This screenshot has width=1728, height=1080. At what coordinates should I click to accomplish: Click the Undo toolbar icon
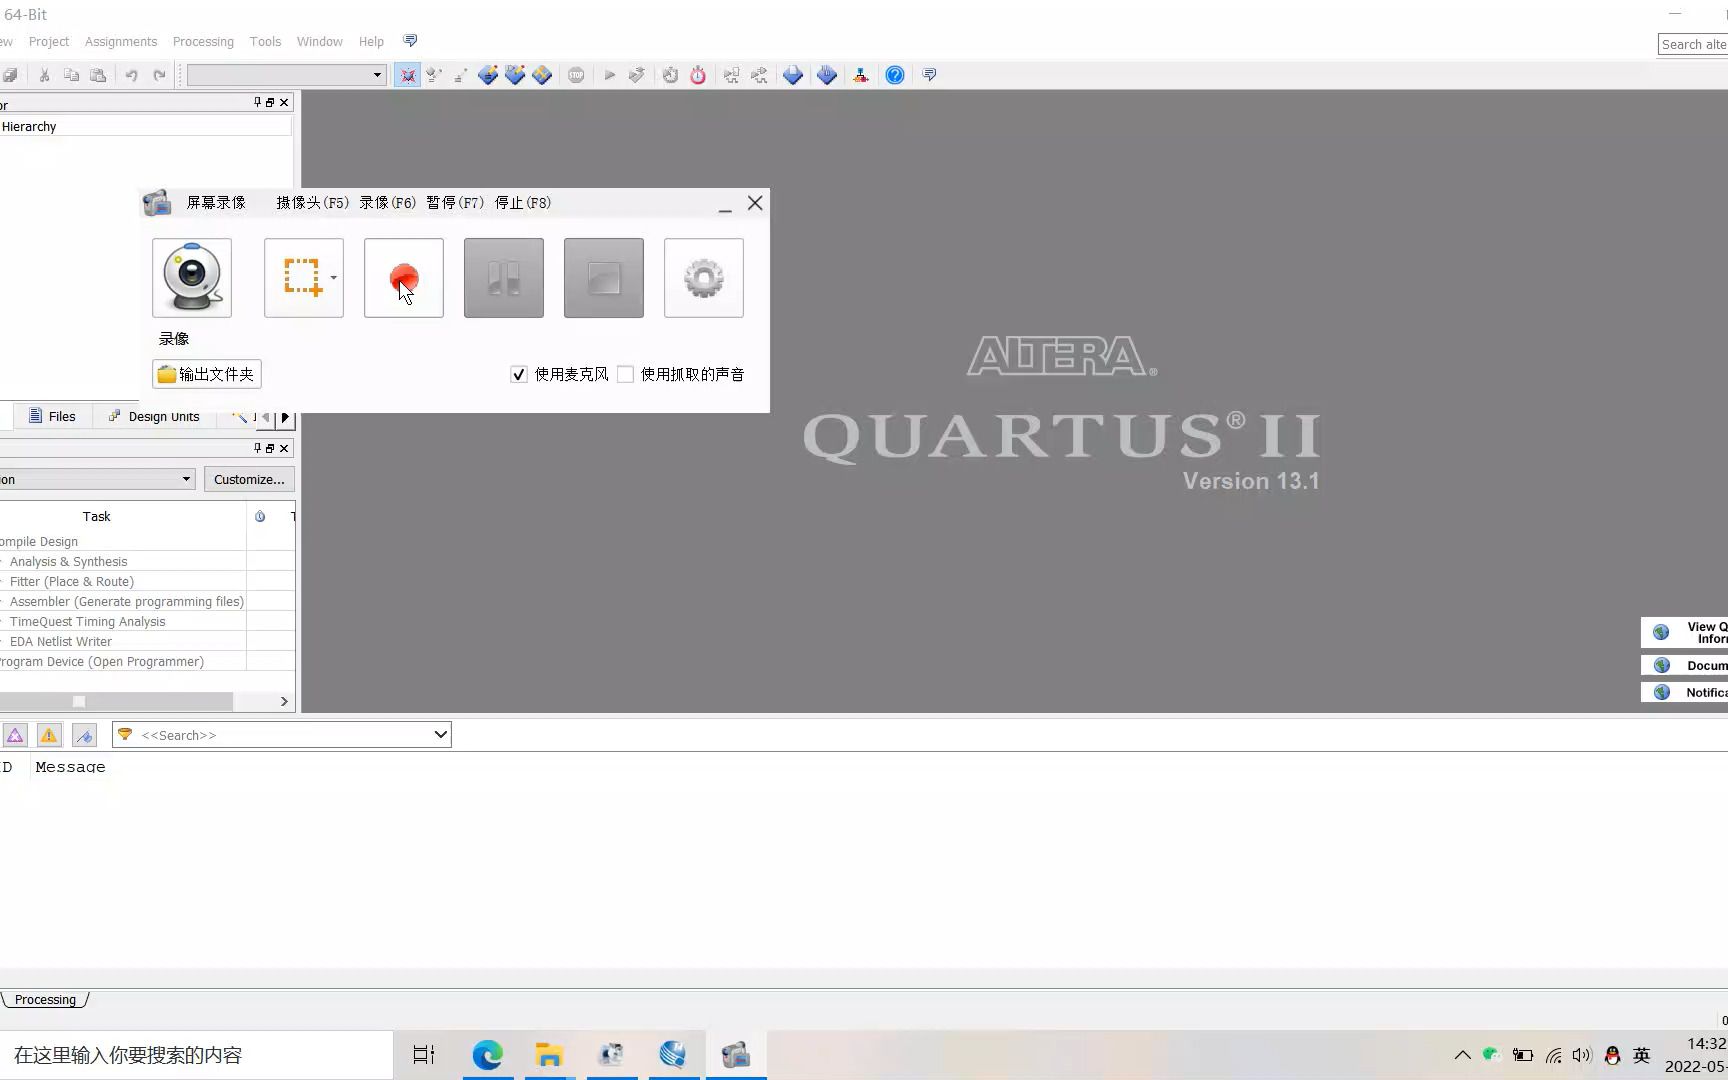131,74
